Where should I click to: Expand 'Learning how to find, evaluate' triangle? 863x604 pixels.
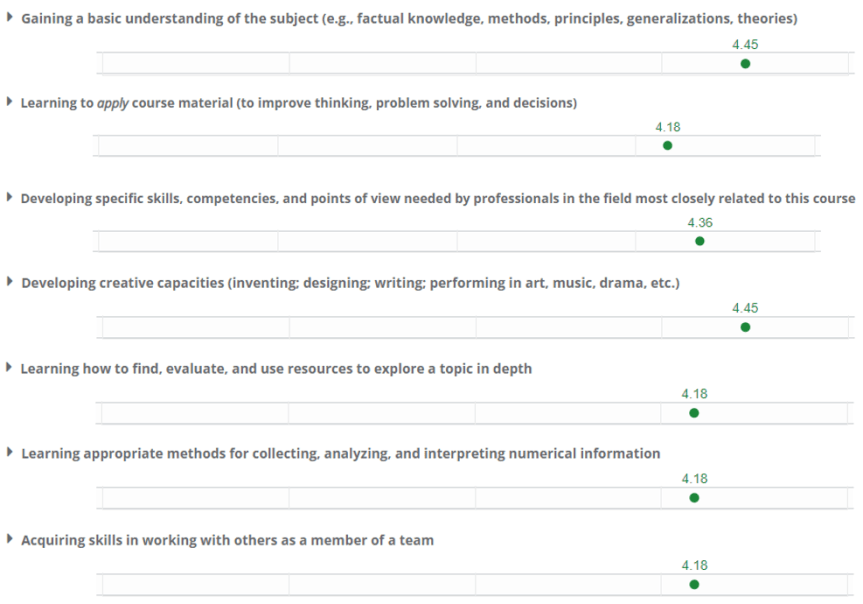[x=10, y=368]
